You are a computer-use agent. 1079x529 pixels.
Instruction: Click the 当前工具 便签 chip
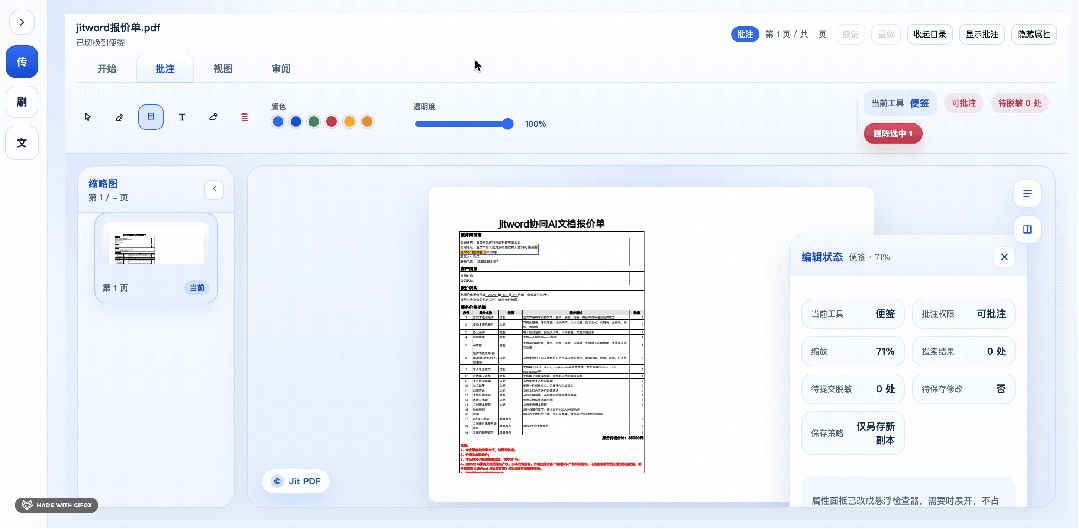(x=900, y=103)
